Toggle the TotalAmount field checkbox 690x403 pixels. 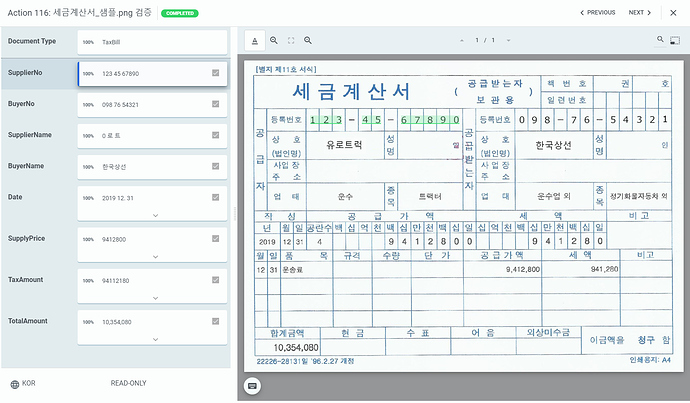point(216,322)
